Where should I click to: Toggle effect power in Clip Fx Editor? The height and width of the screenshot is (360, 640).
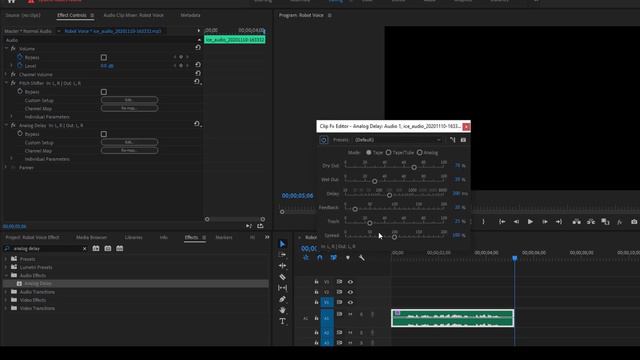click(x=324, y=140)
